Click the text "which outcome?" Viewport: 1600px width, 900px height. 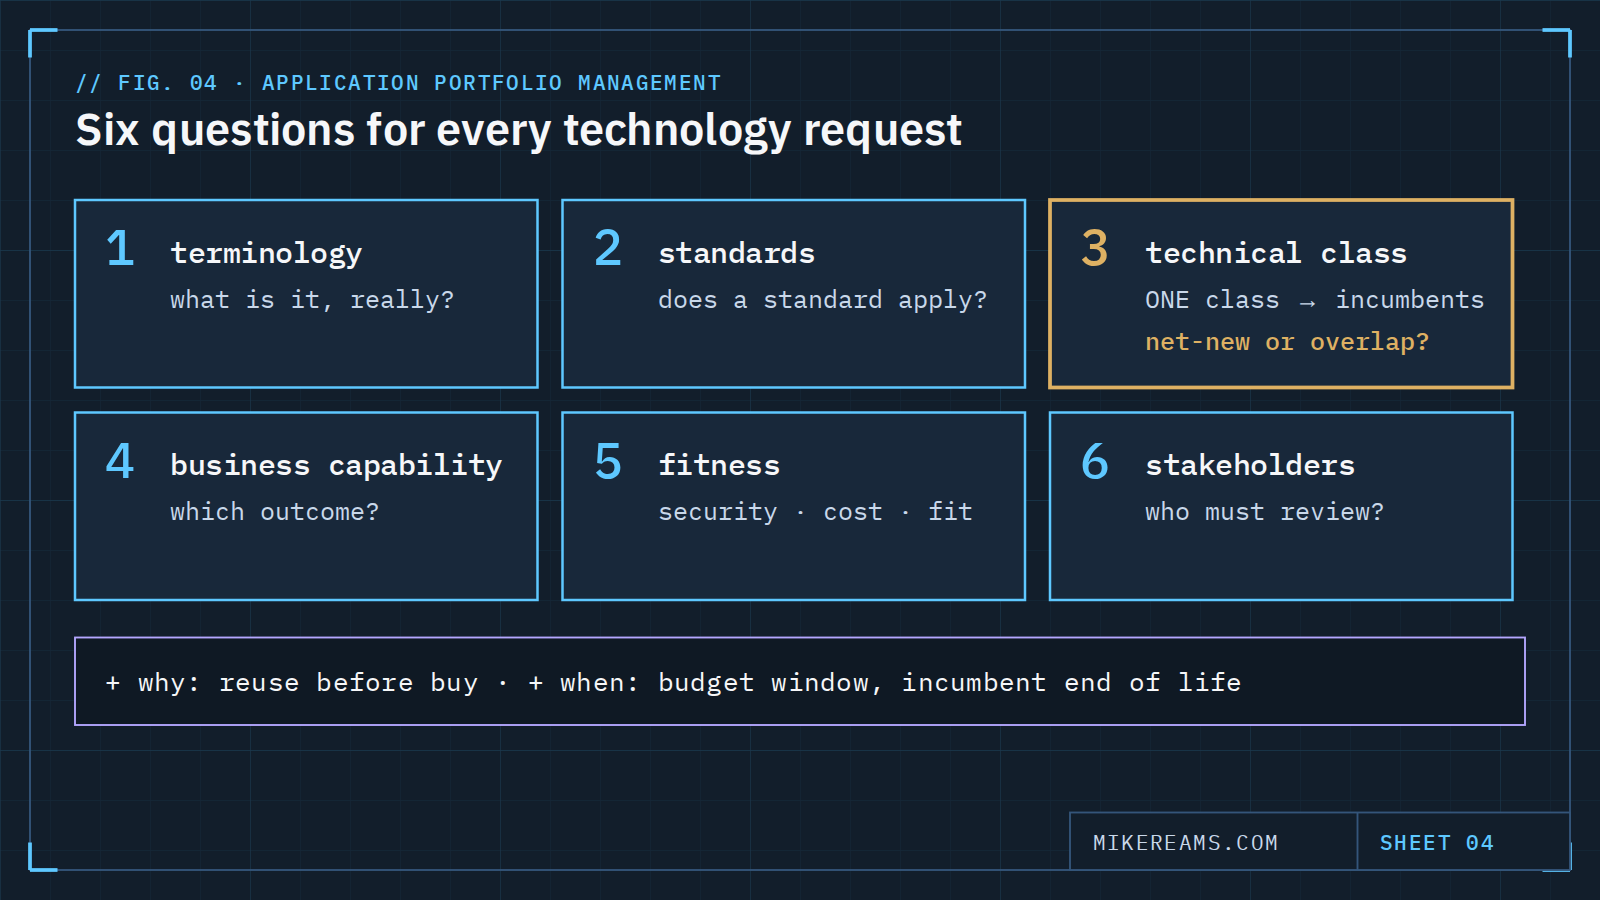coord(274,512)
